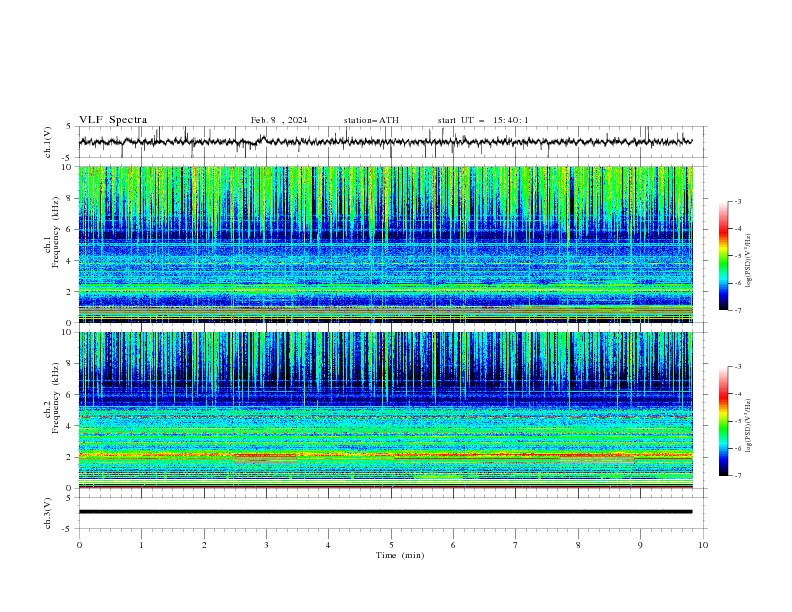Screen dimensions: 792x612
Task: Click the upper color bar "log(PSD)(V²/Hz)" label
Action: (x=748, y=261)
